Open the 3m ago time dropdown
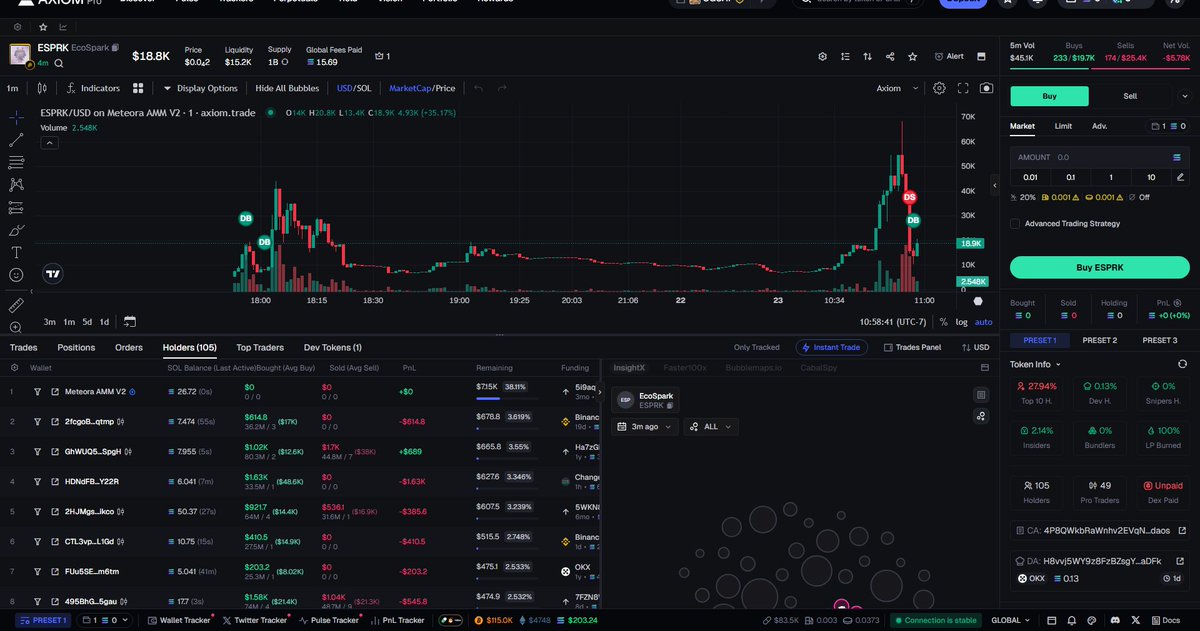This screenshot has width=1200, height=631. point(645,426)
